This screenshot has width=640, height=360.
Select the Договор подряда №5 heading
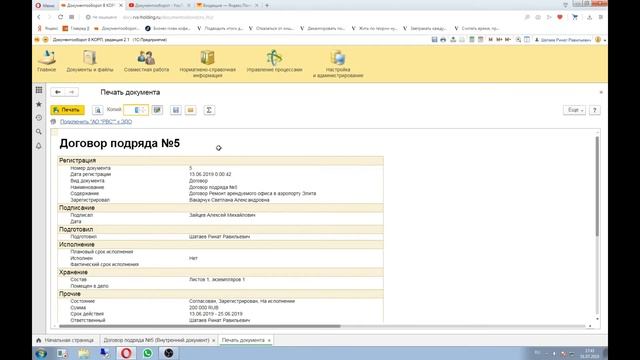120,143
